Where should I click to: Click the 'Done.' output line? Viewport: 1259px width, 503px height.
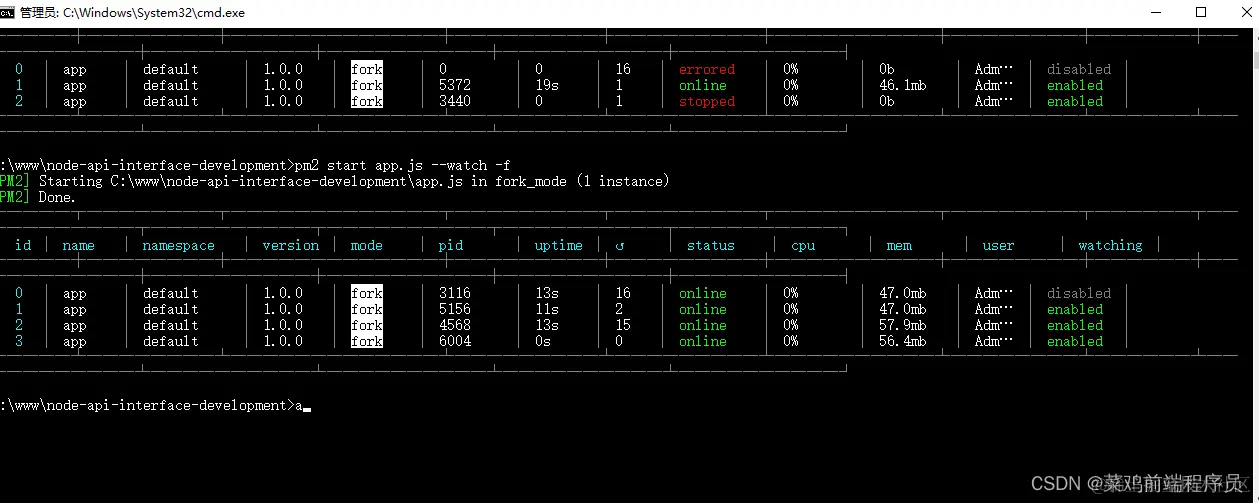click(57, 197)
